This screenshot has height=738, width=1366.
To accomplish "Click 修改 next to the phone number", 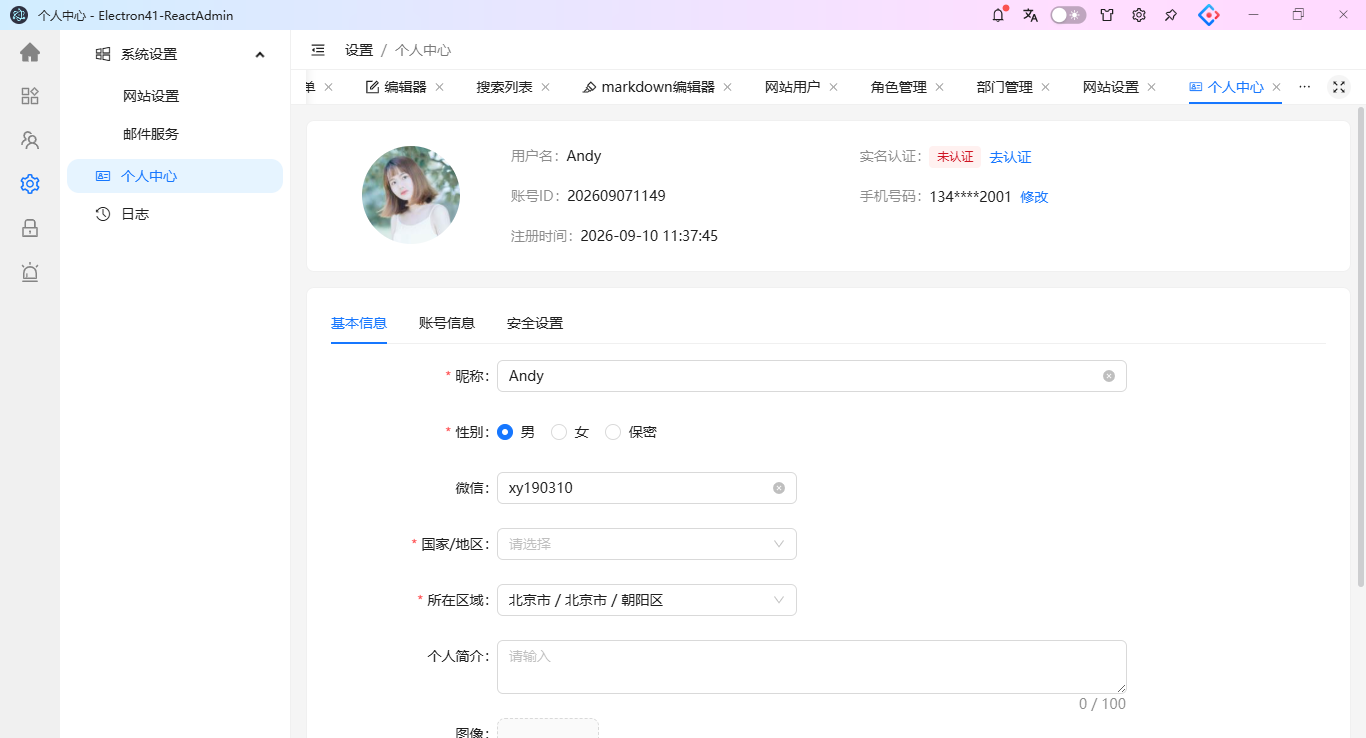I will pos(1034,197).
